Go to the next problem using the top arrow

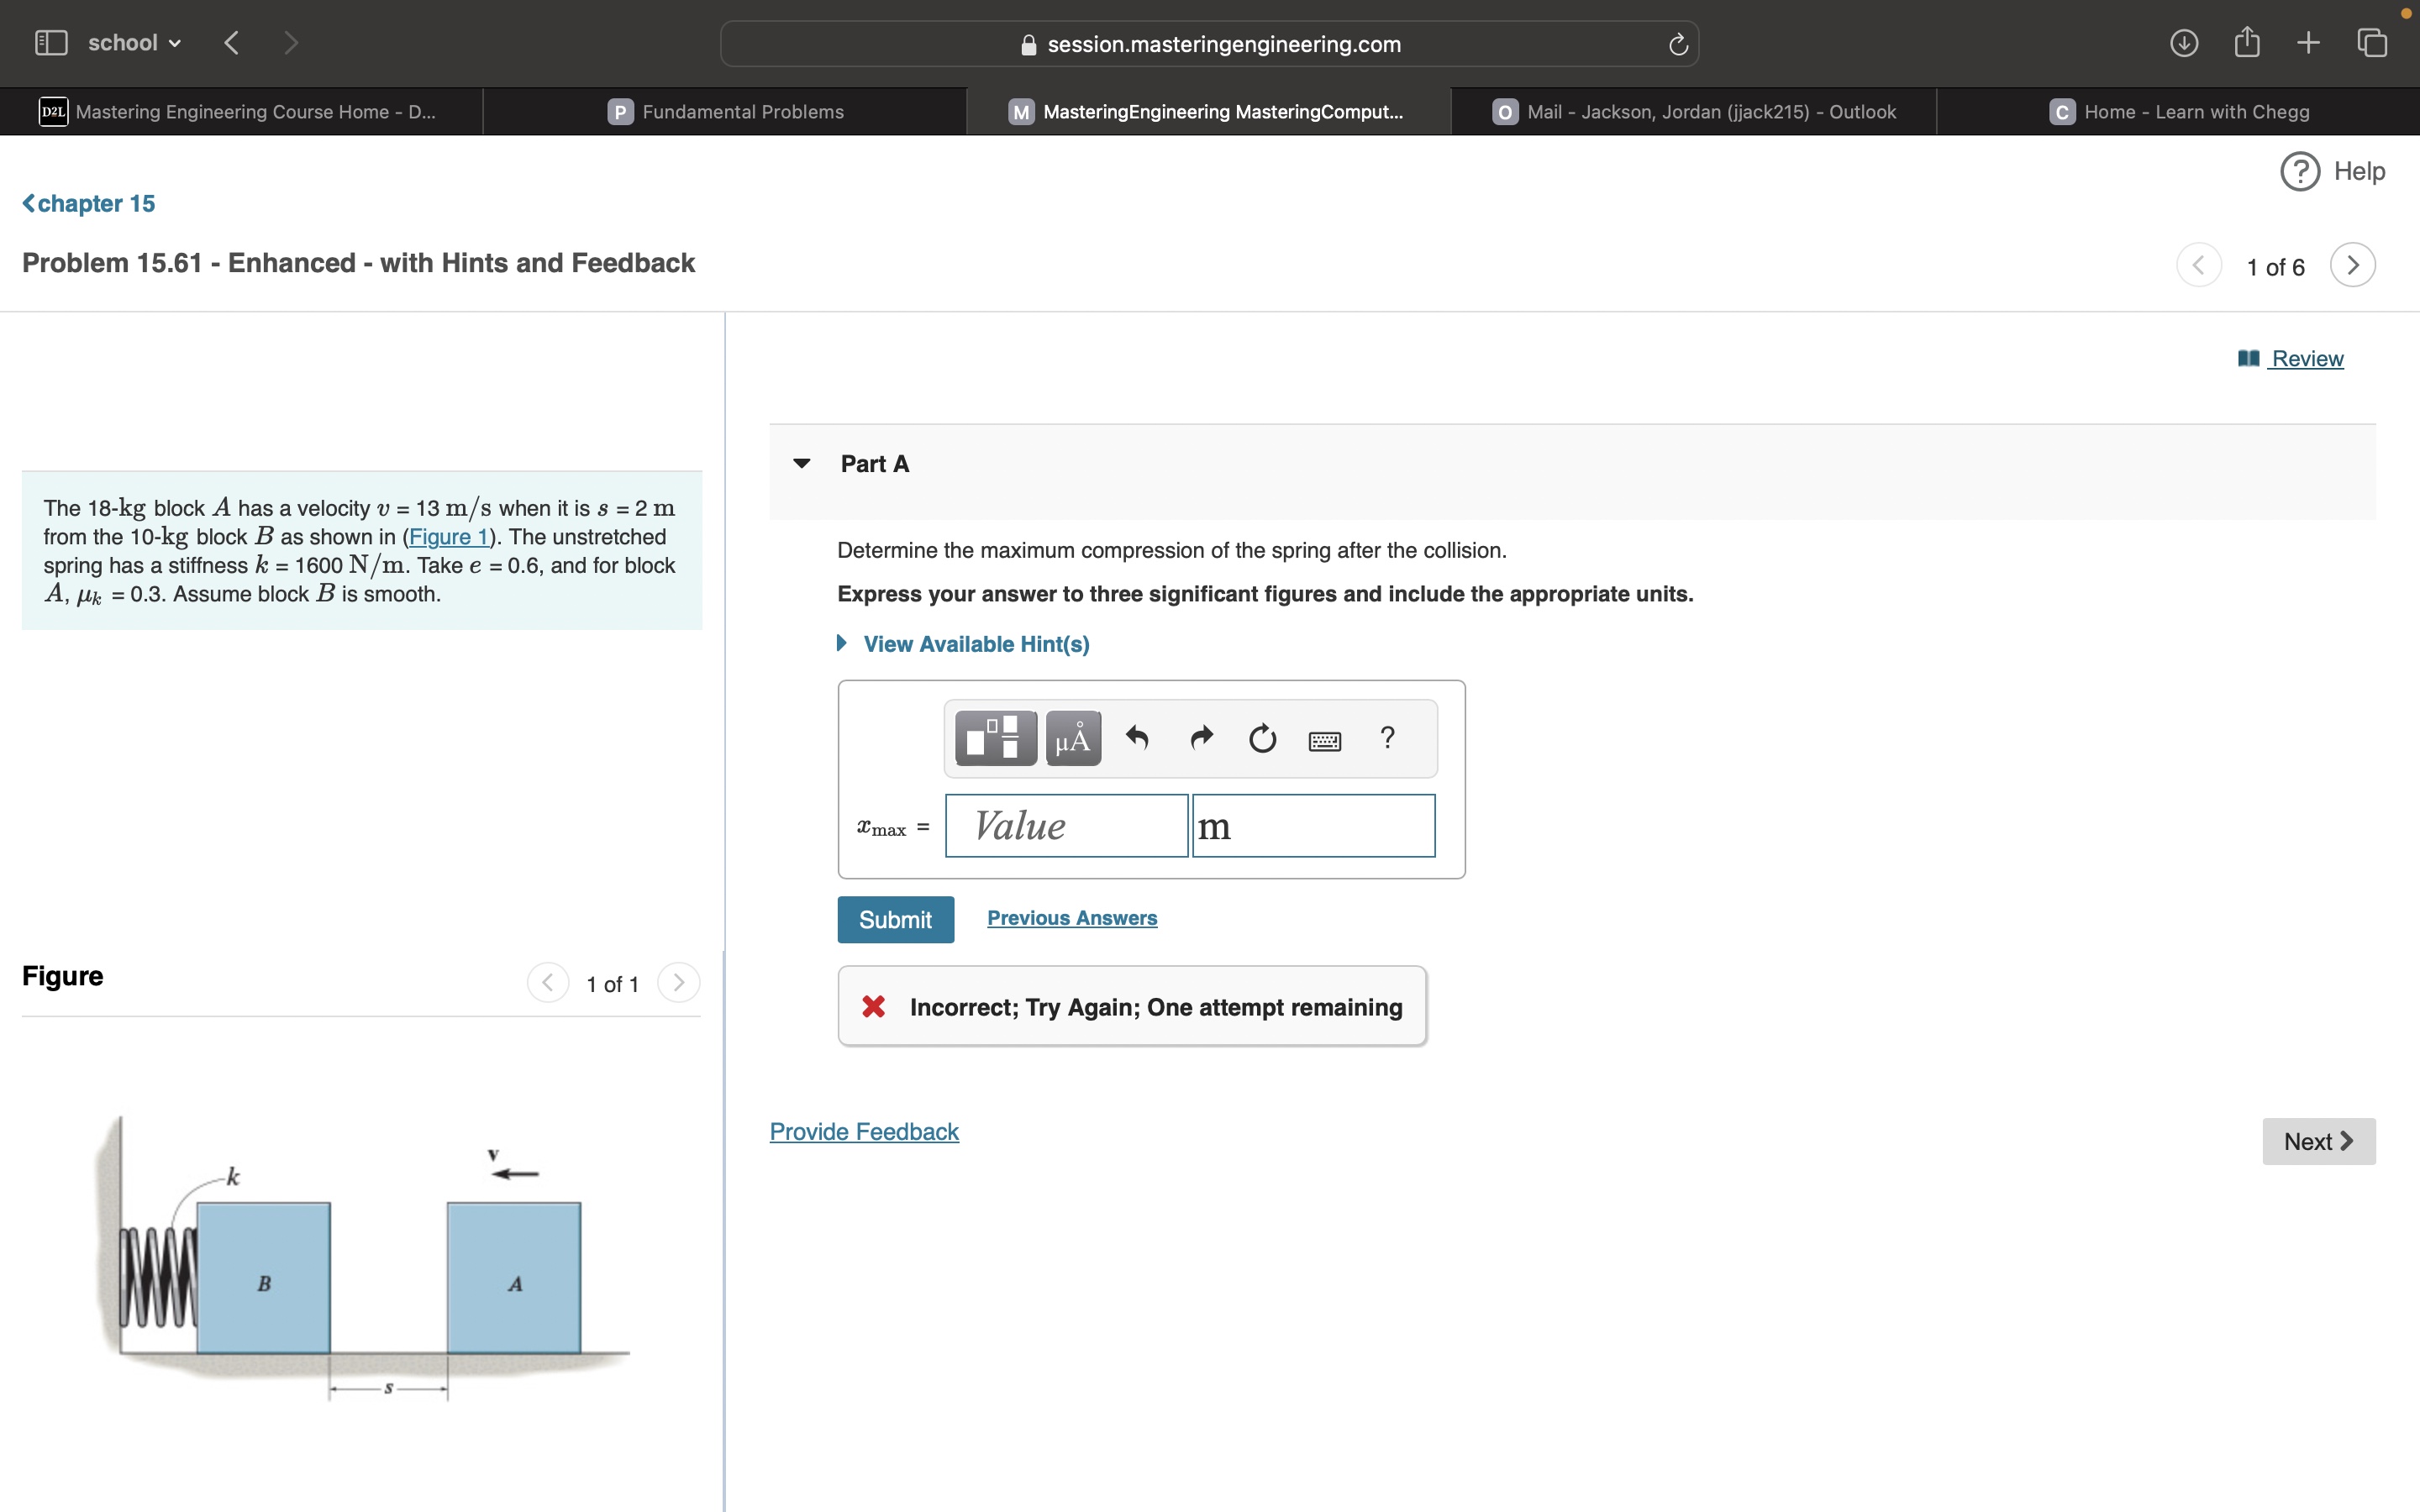[2352, 265]
